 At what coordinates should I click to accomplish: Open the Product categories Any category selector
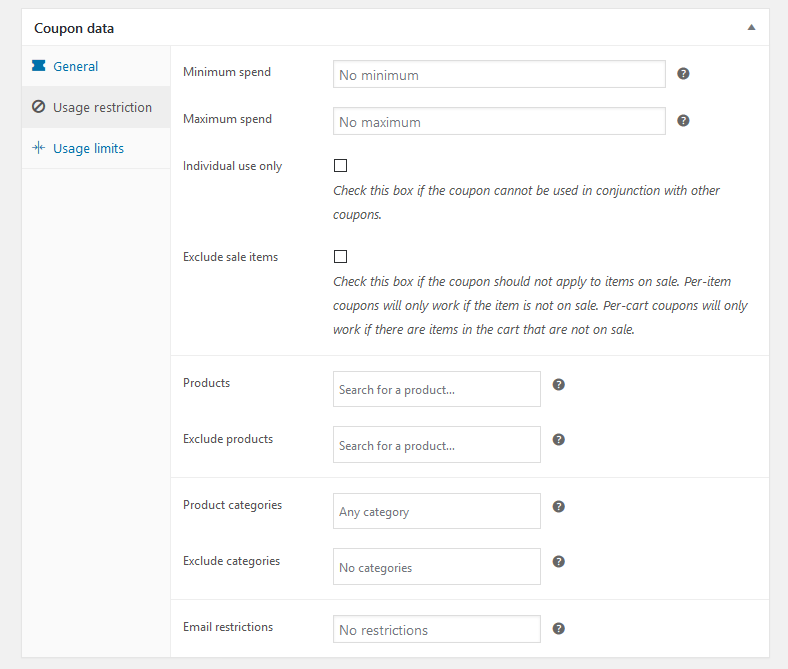[437, 511]
